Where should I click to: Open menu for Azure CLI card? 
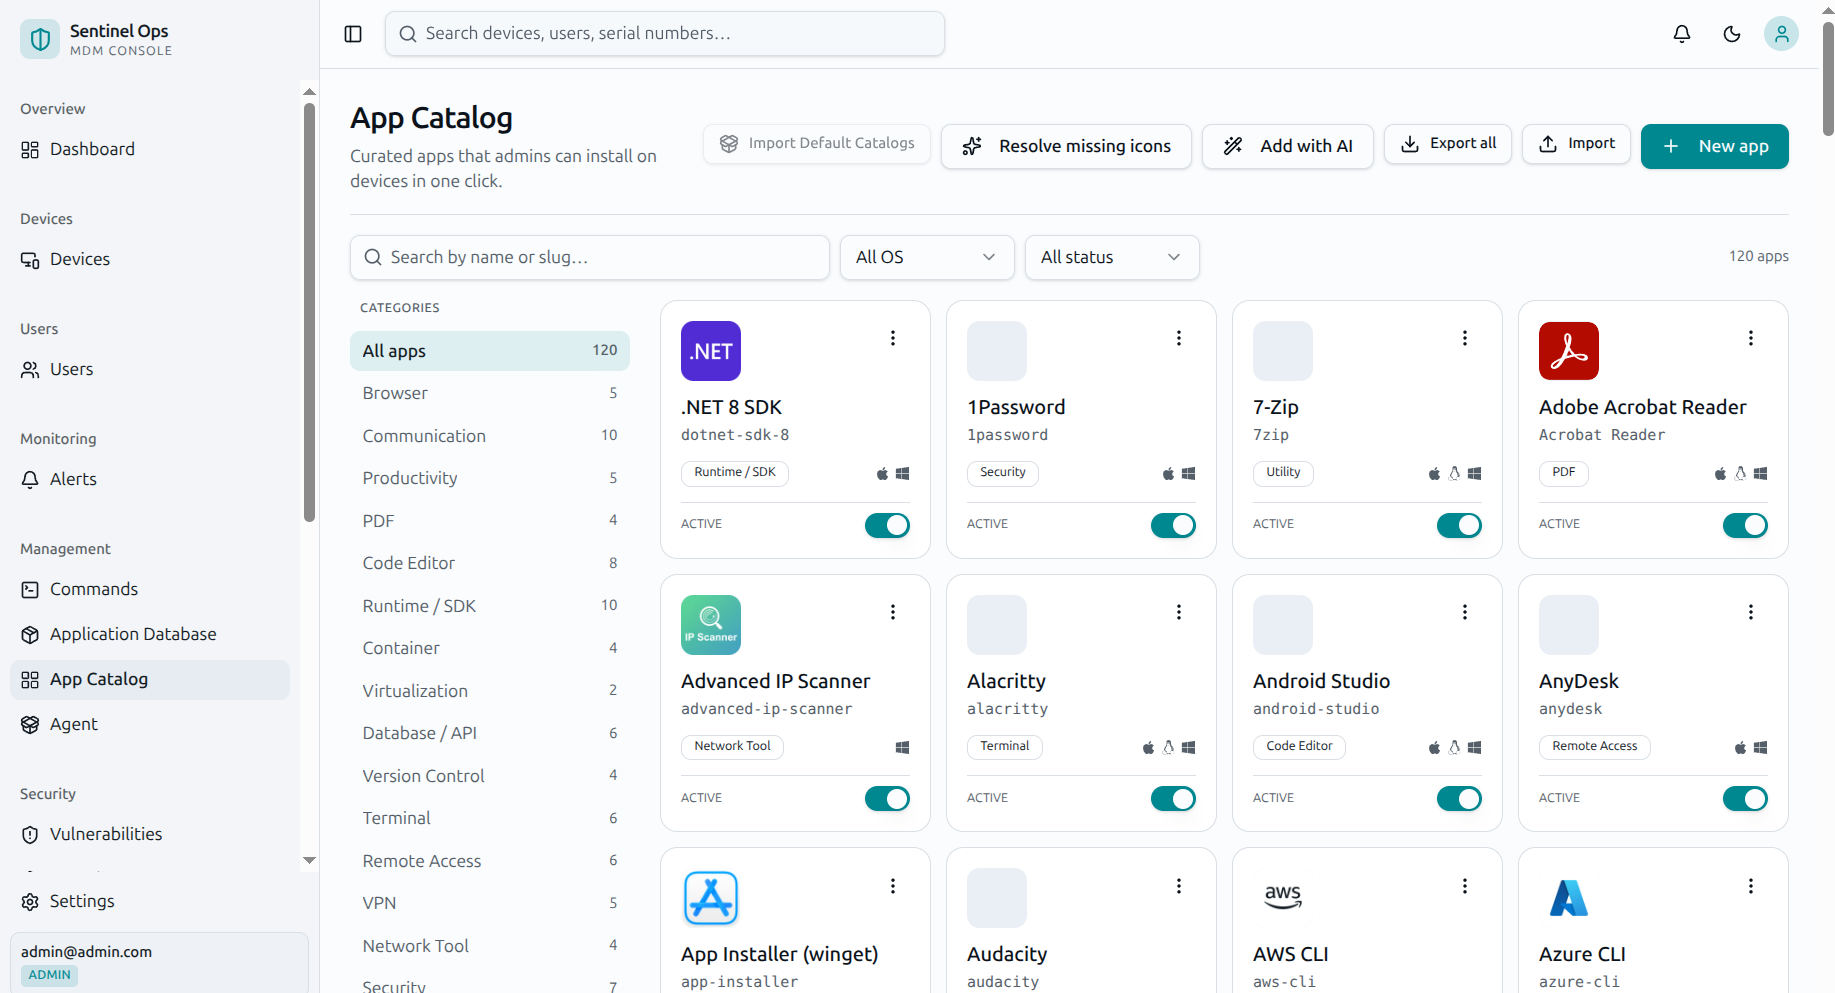tap(1751, 886)
